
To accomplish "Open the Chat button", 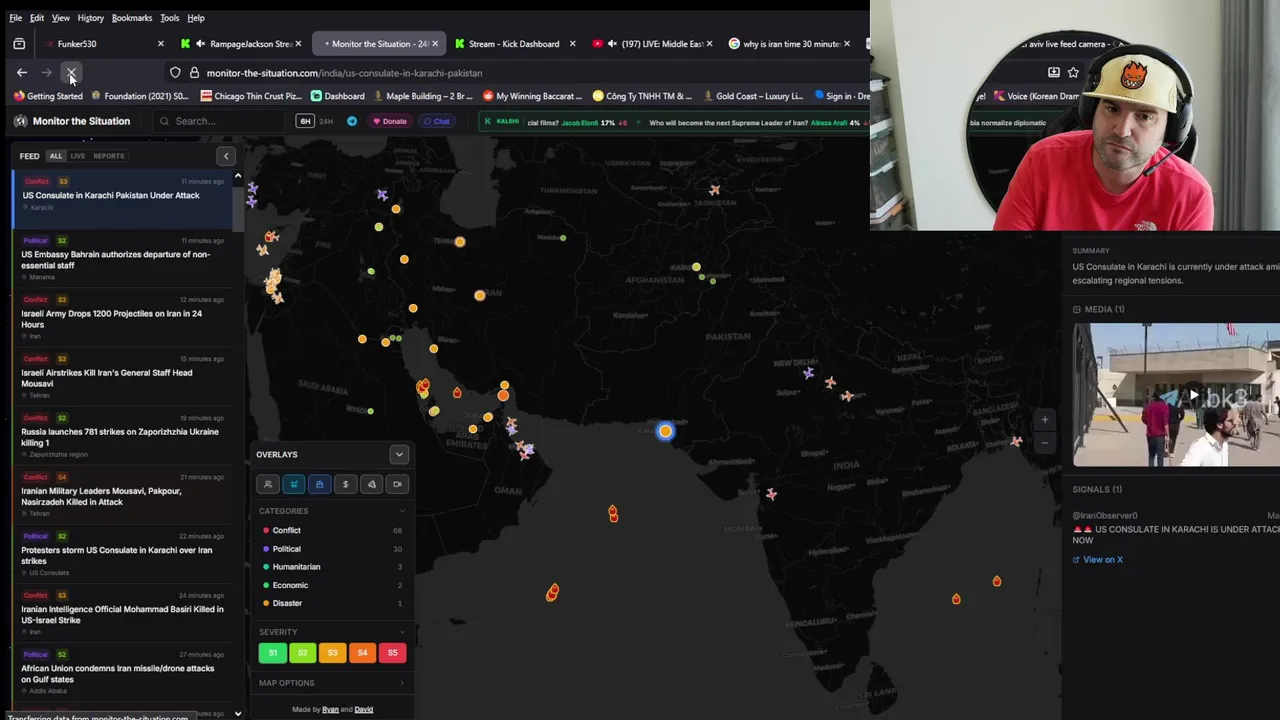I will [436, 121].
